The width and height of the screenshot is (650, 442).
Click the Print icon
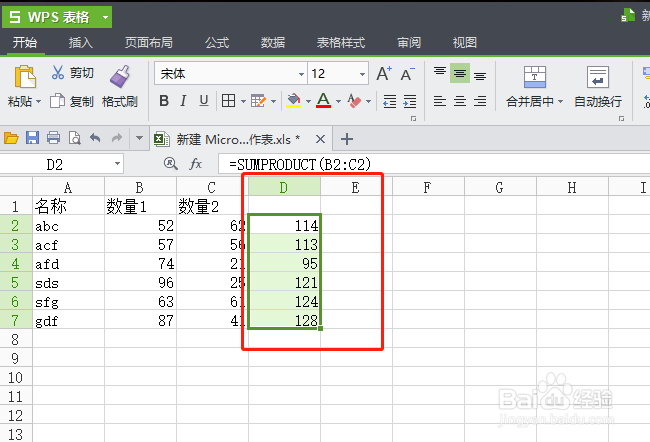[53, 138]
